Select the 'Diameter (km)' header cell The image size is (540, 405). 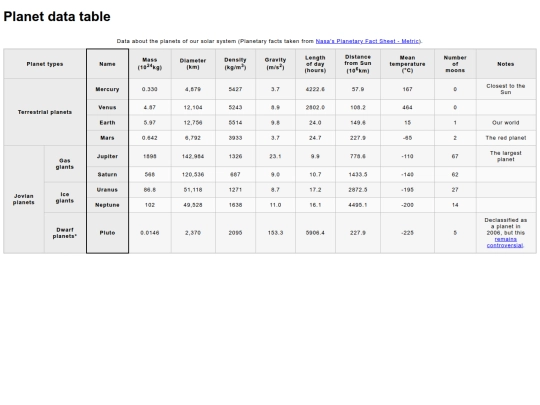pos(193,64)
